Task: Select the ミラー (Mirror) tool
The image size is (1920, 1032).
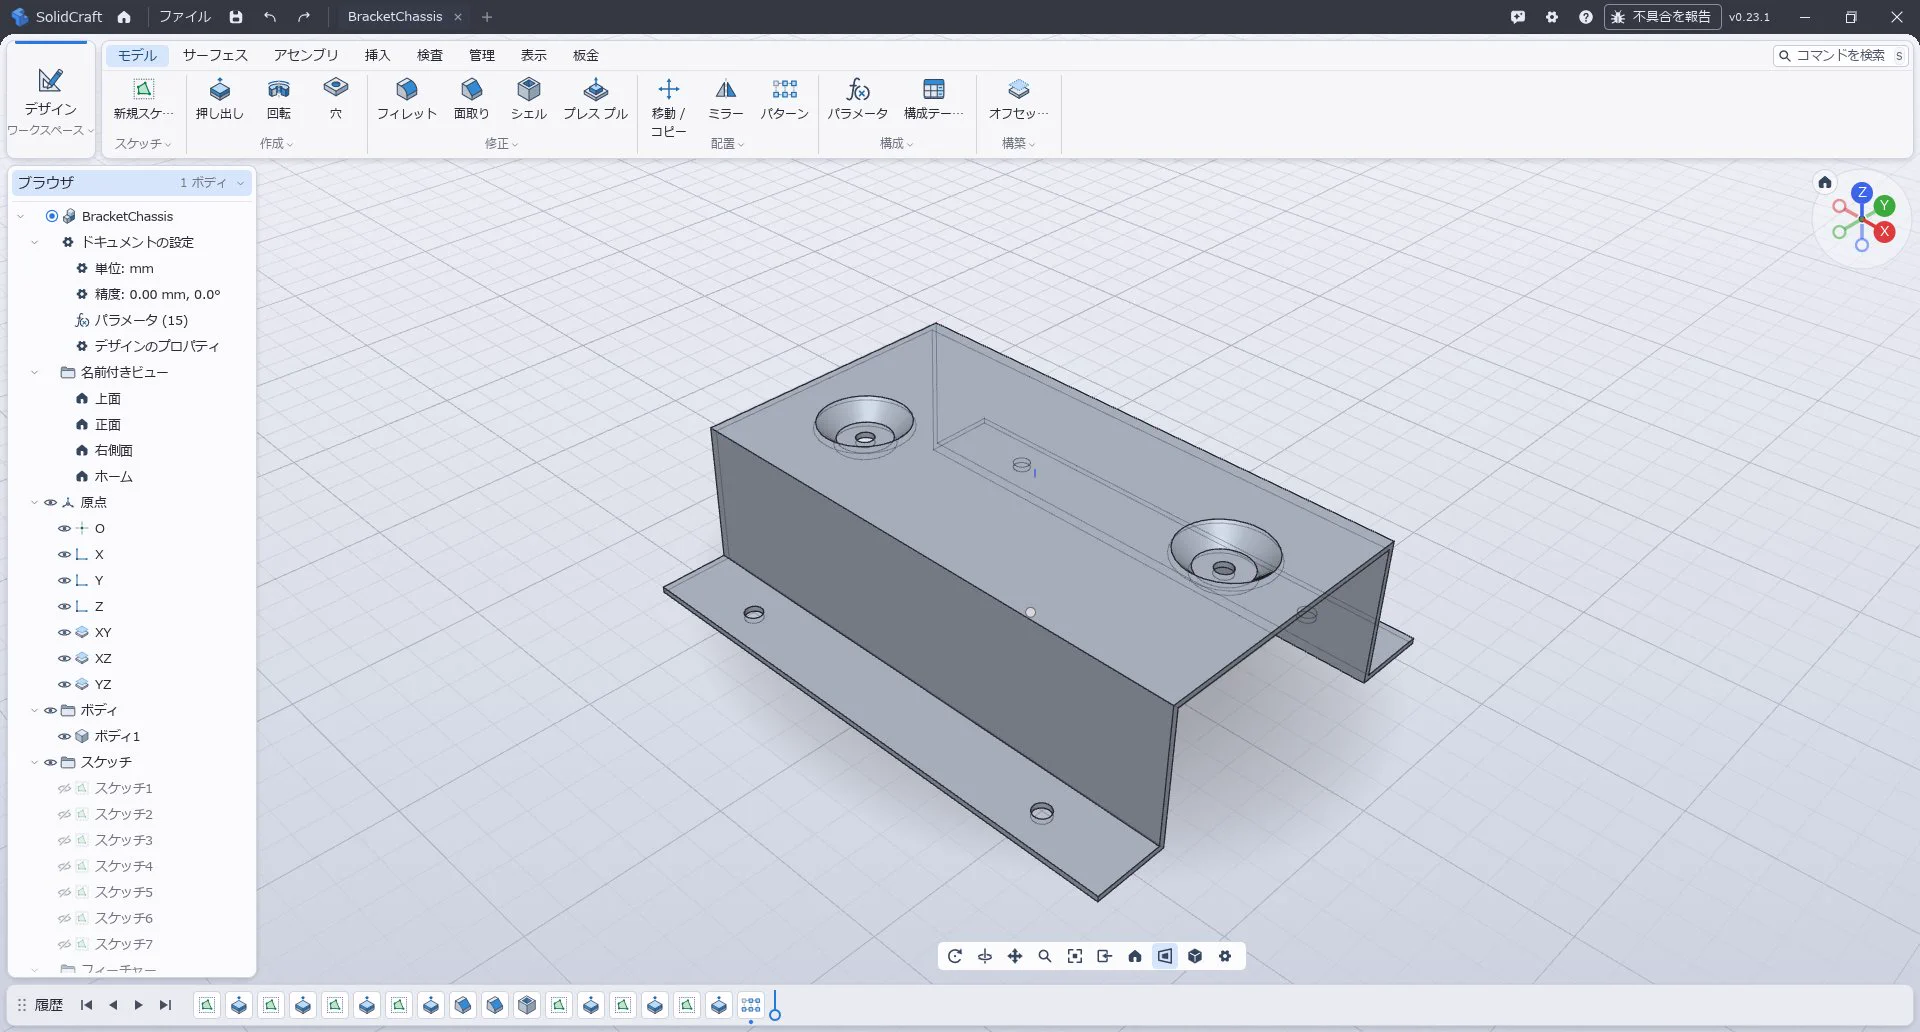Action: (726, 99)
